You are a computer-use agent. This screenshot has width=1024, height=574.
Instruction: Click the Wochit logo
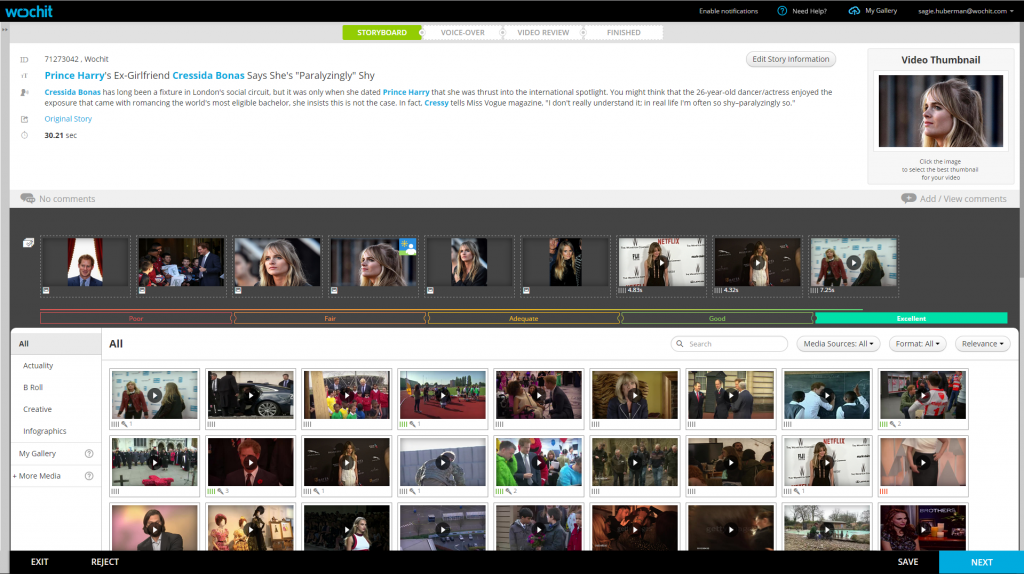tap(29, 11)
